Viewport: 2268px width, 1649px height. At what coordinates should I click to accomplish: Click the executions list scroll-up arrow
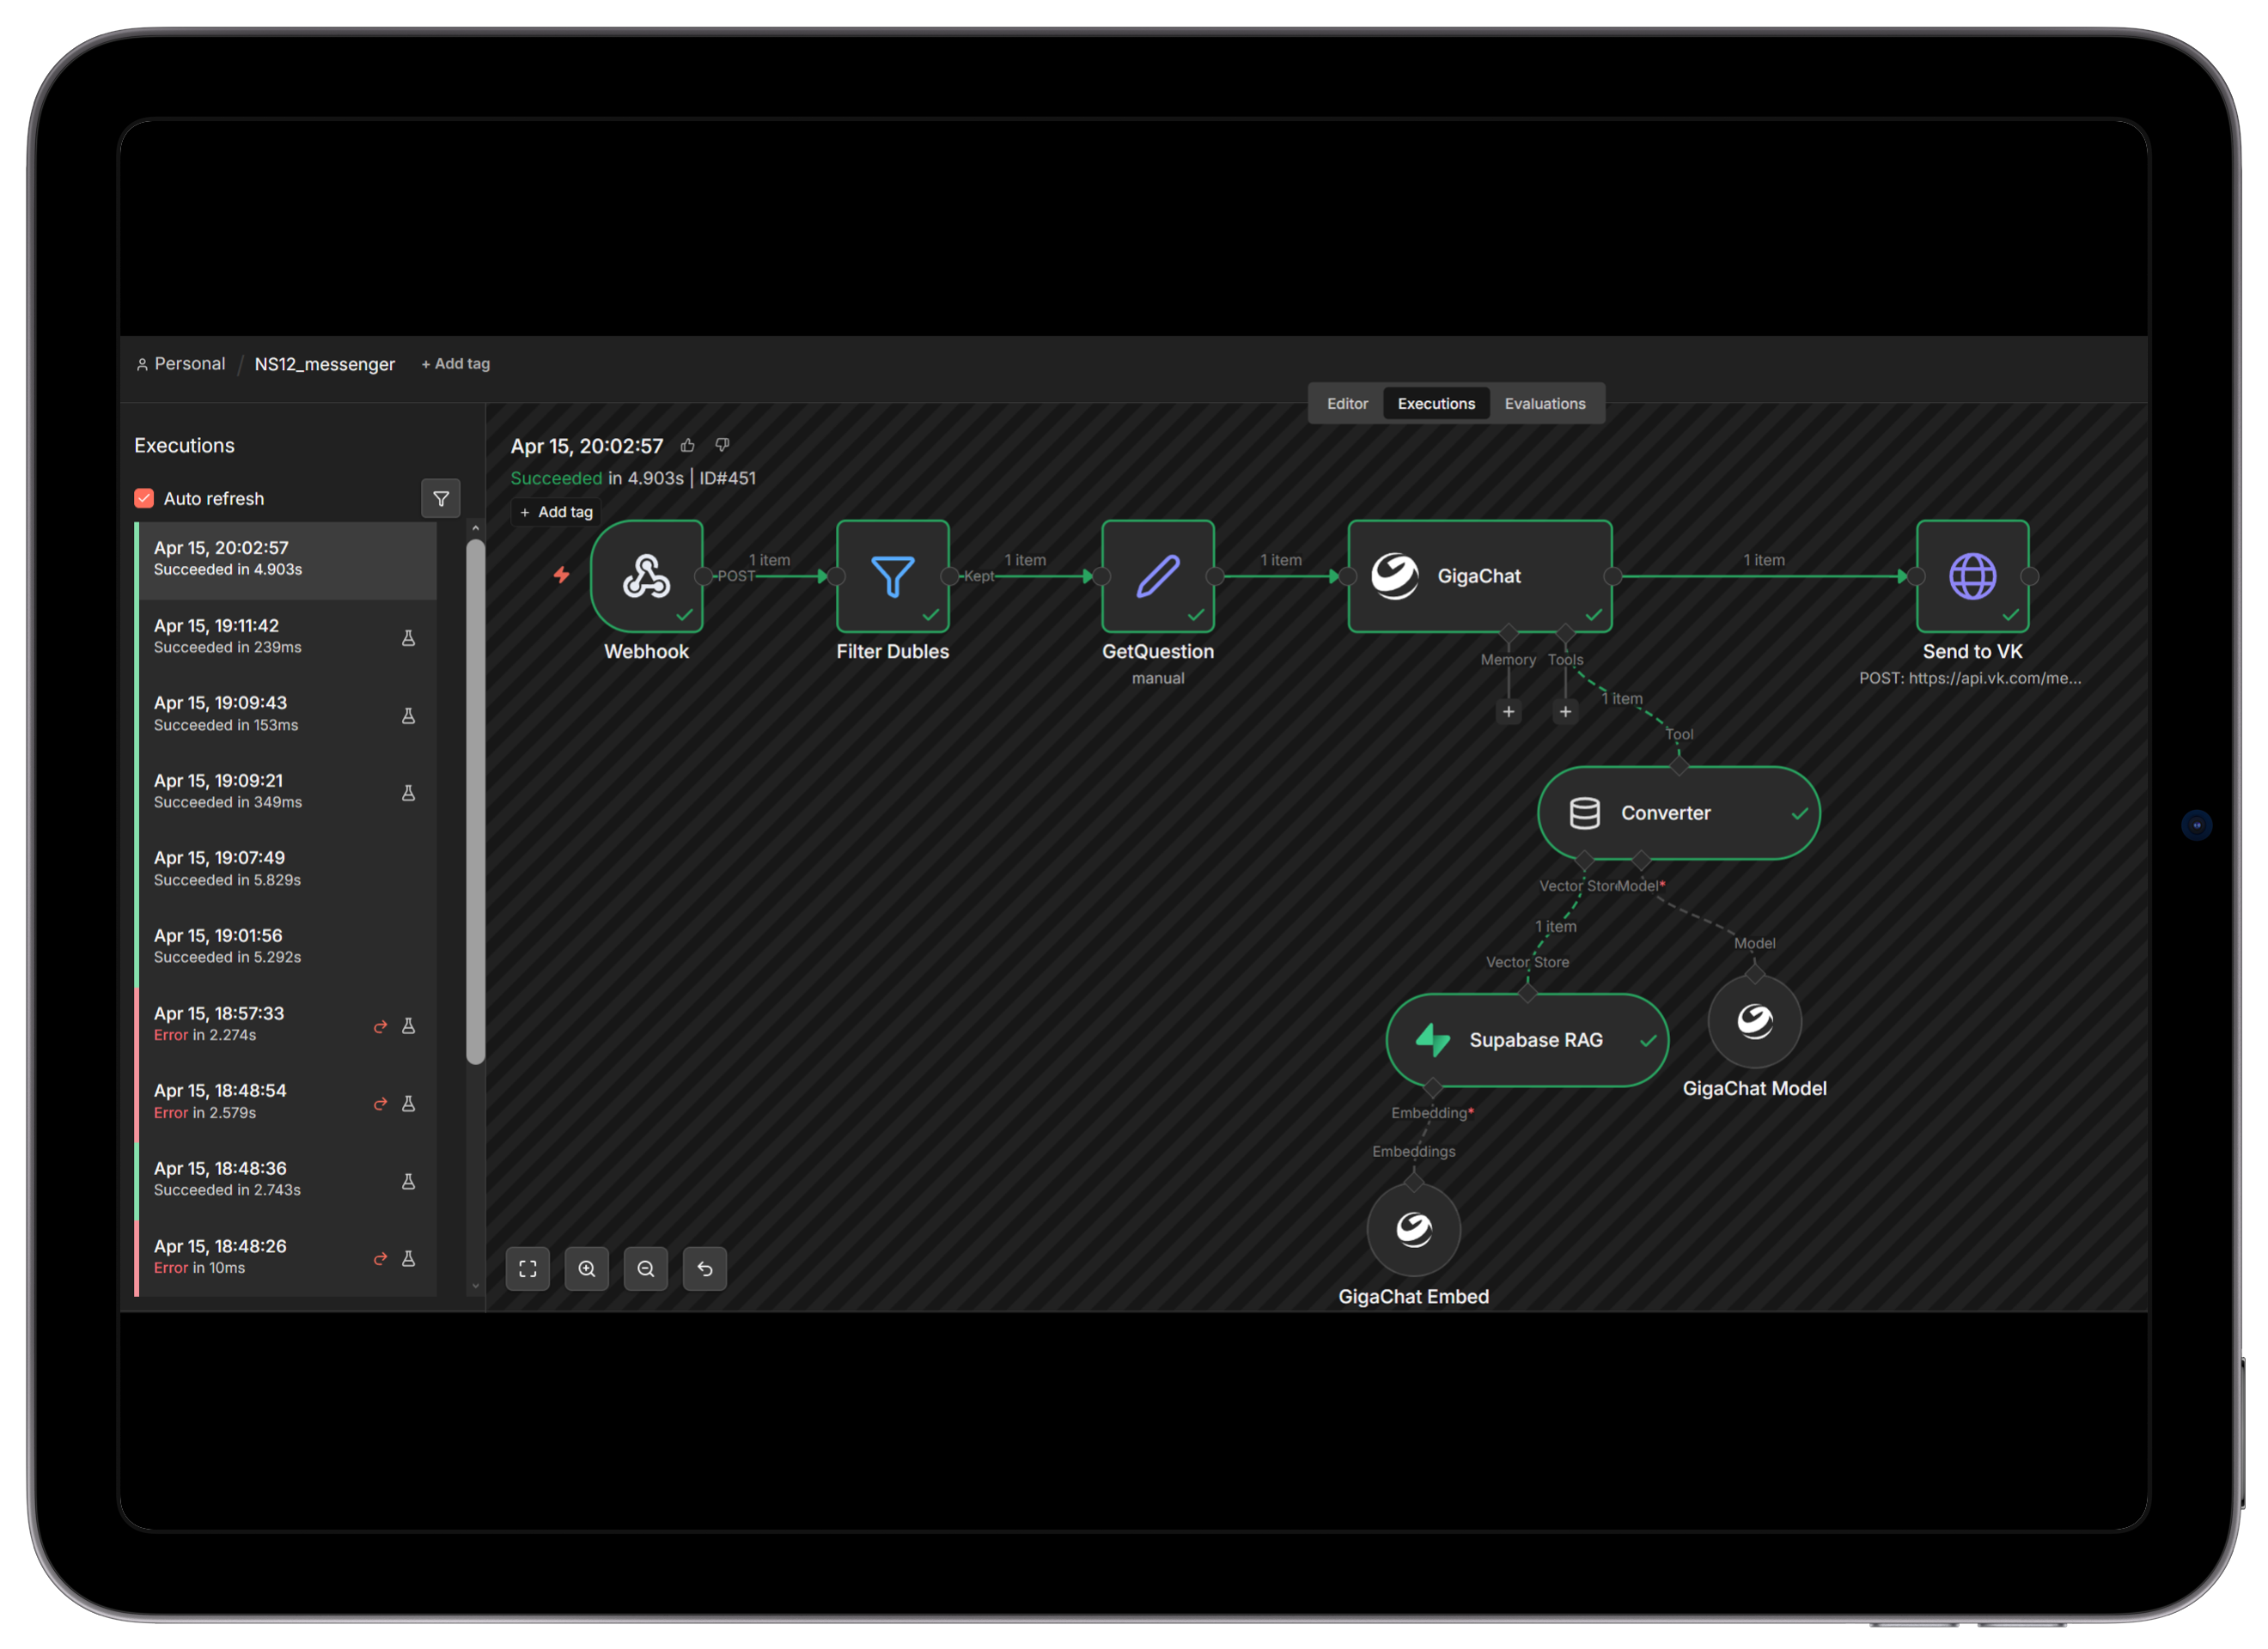tap(476, 528)
